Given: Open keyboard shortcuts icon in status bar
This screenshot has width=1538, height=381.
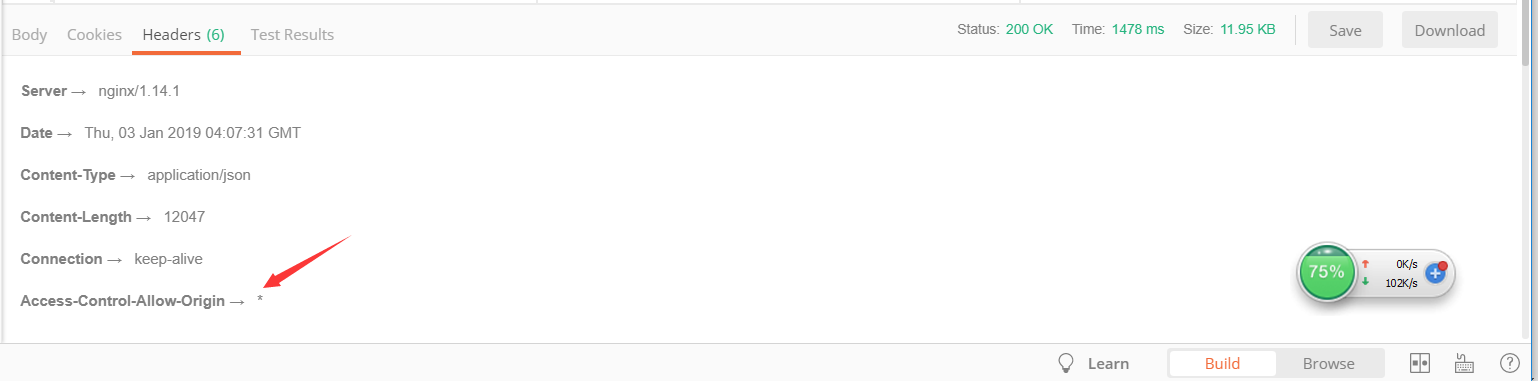Looking at the screenshot, I should (1465, 363).
